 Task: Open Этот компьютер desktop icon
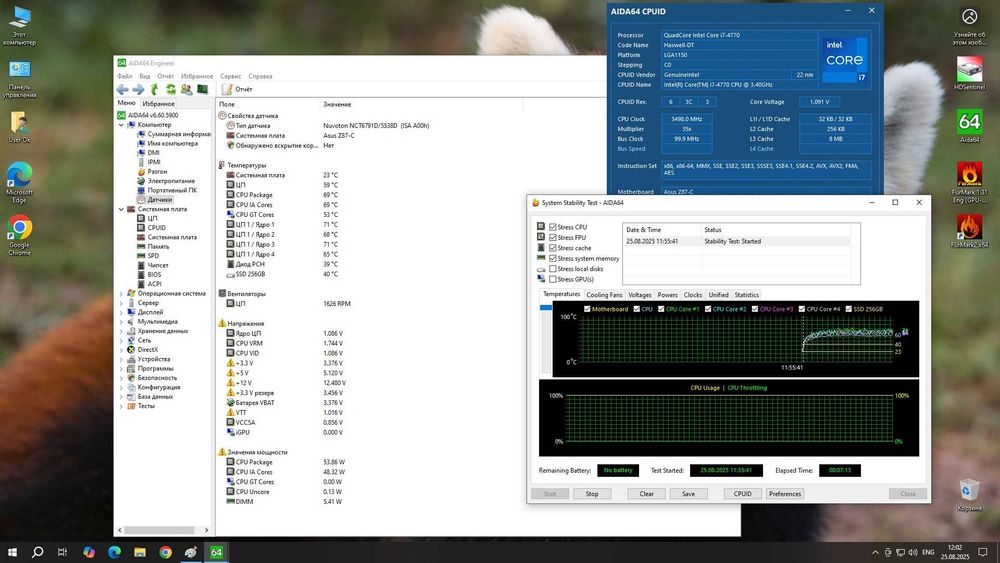point(19,26)
